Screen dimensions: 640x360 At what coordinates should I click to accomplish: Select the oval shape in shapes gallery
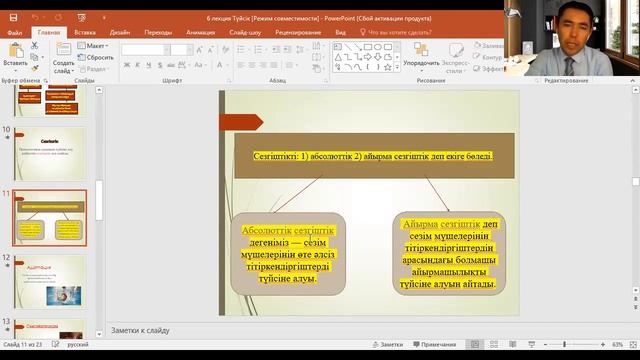378,47
